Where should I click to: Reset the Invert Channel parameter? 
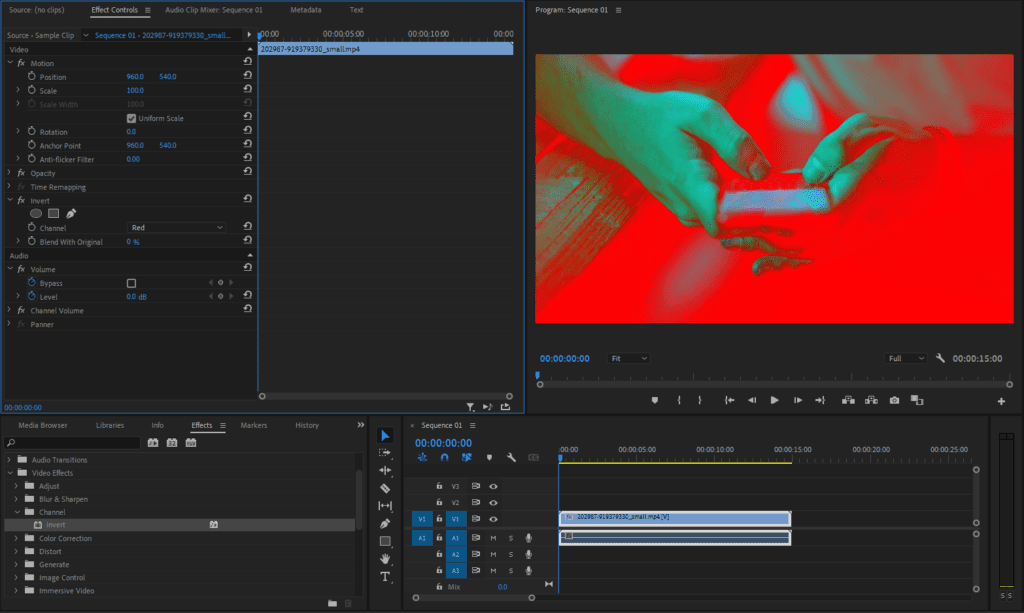(x=248, y=227)
